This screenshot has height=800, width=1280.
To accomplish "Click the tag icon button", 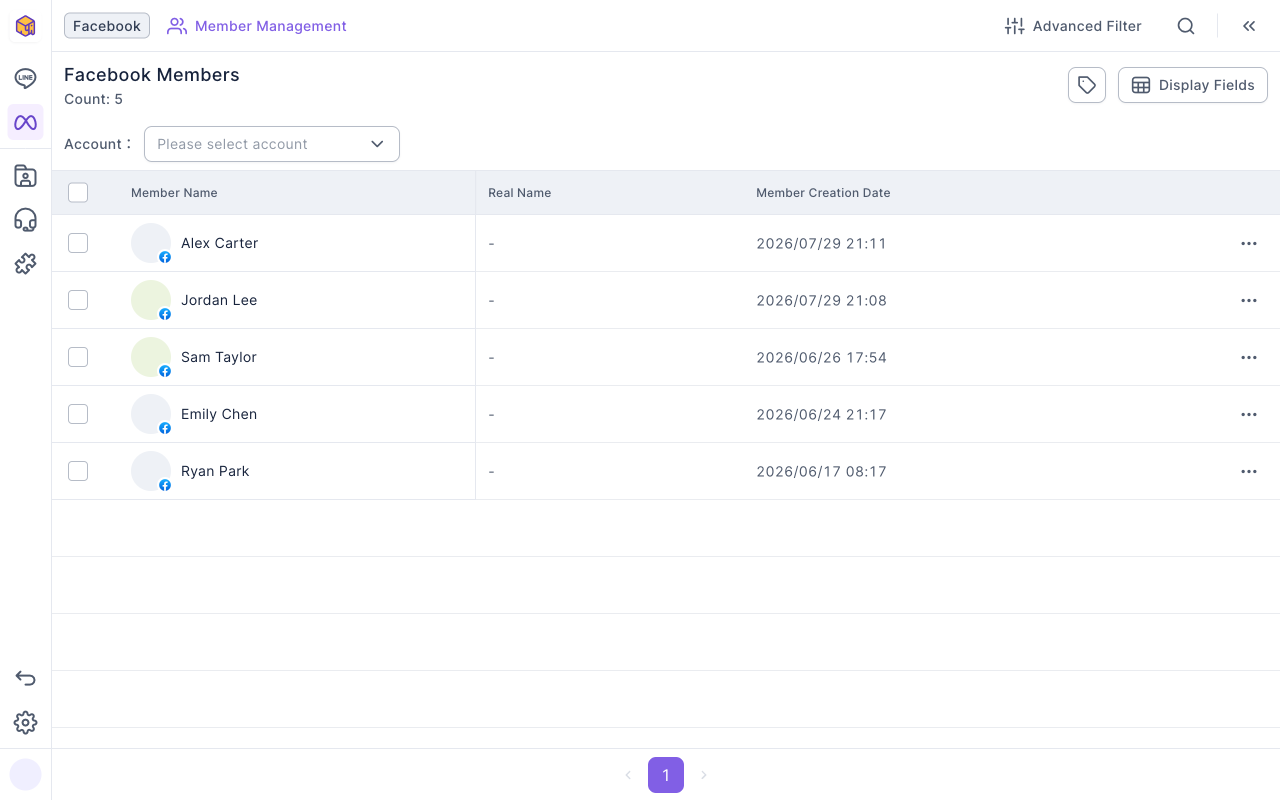I will click(1087, 85).
